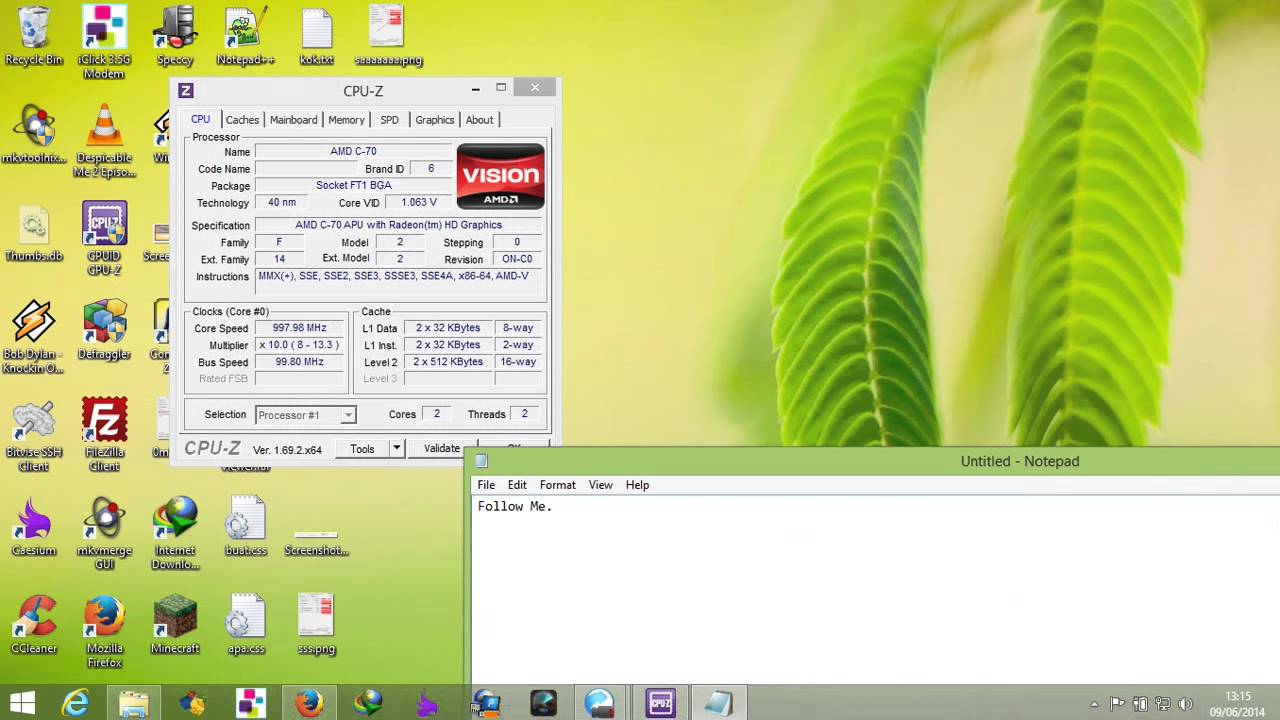Open the Graphics tab in CPU-Z

click(434, 120)
